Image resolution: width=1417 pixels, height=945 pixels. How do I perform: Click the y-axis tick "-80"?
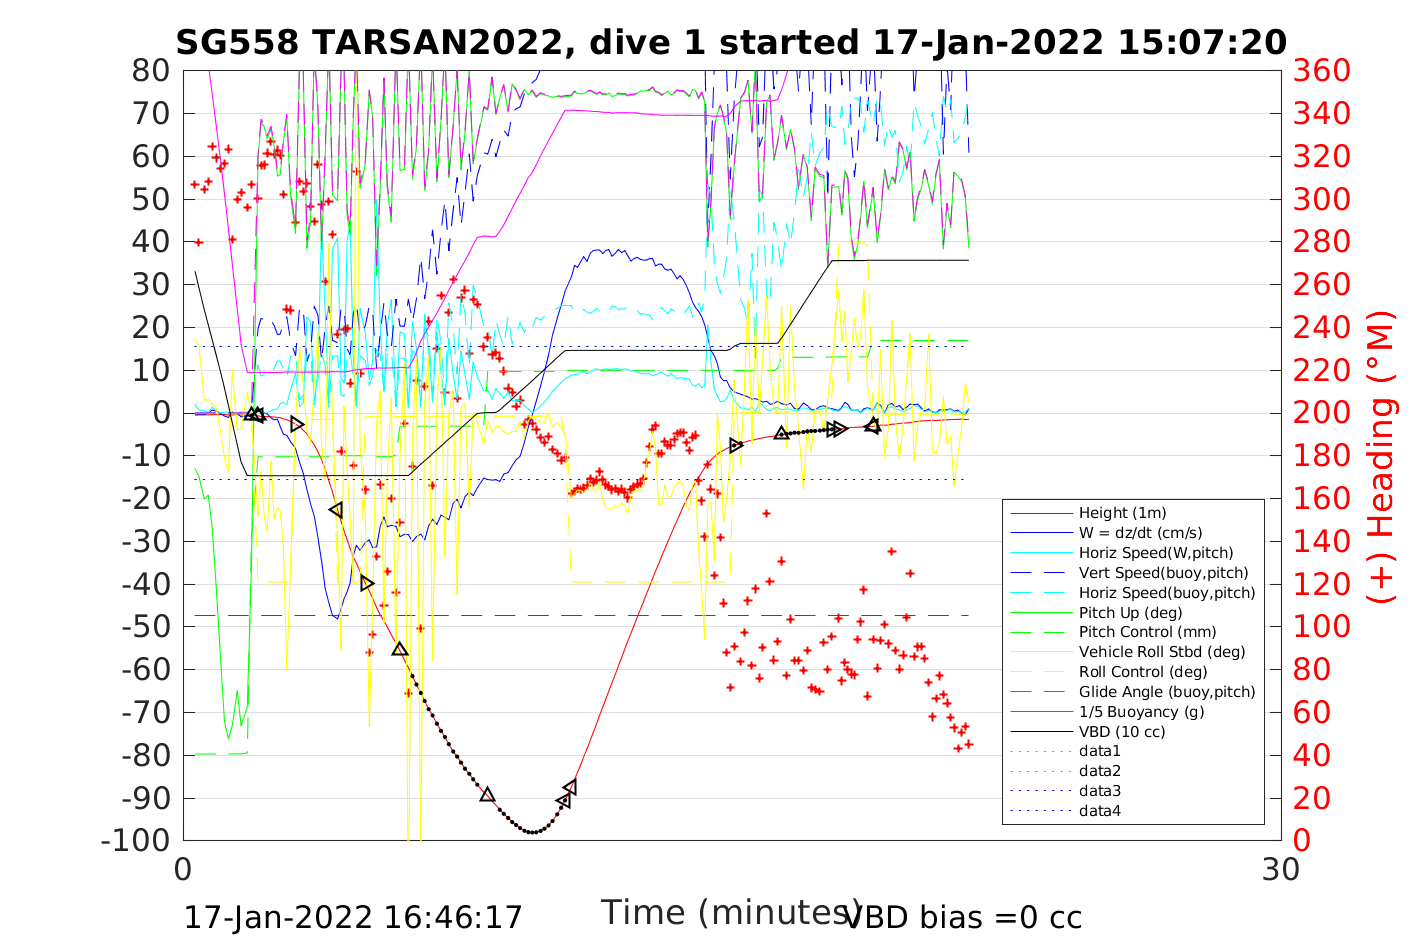tap(145, 755)
